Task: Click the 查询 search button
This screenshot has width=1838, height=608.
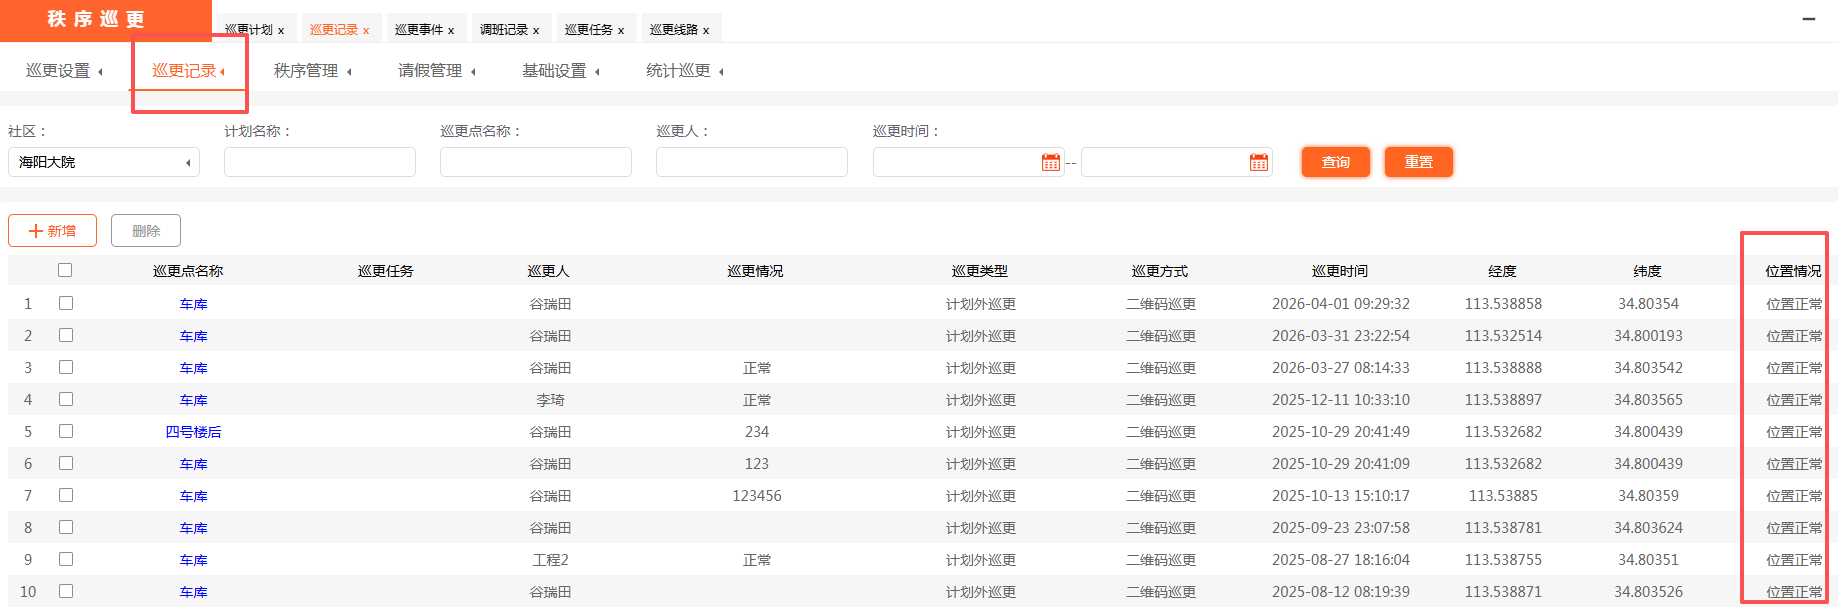Action: tap(1335, 162)
